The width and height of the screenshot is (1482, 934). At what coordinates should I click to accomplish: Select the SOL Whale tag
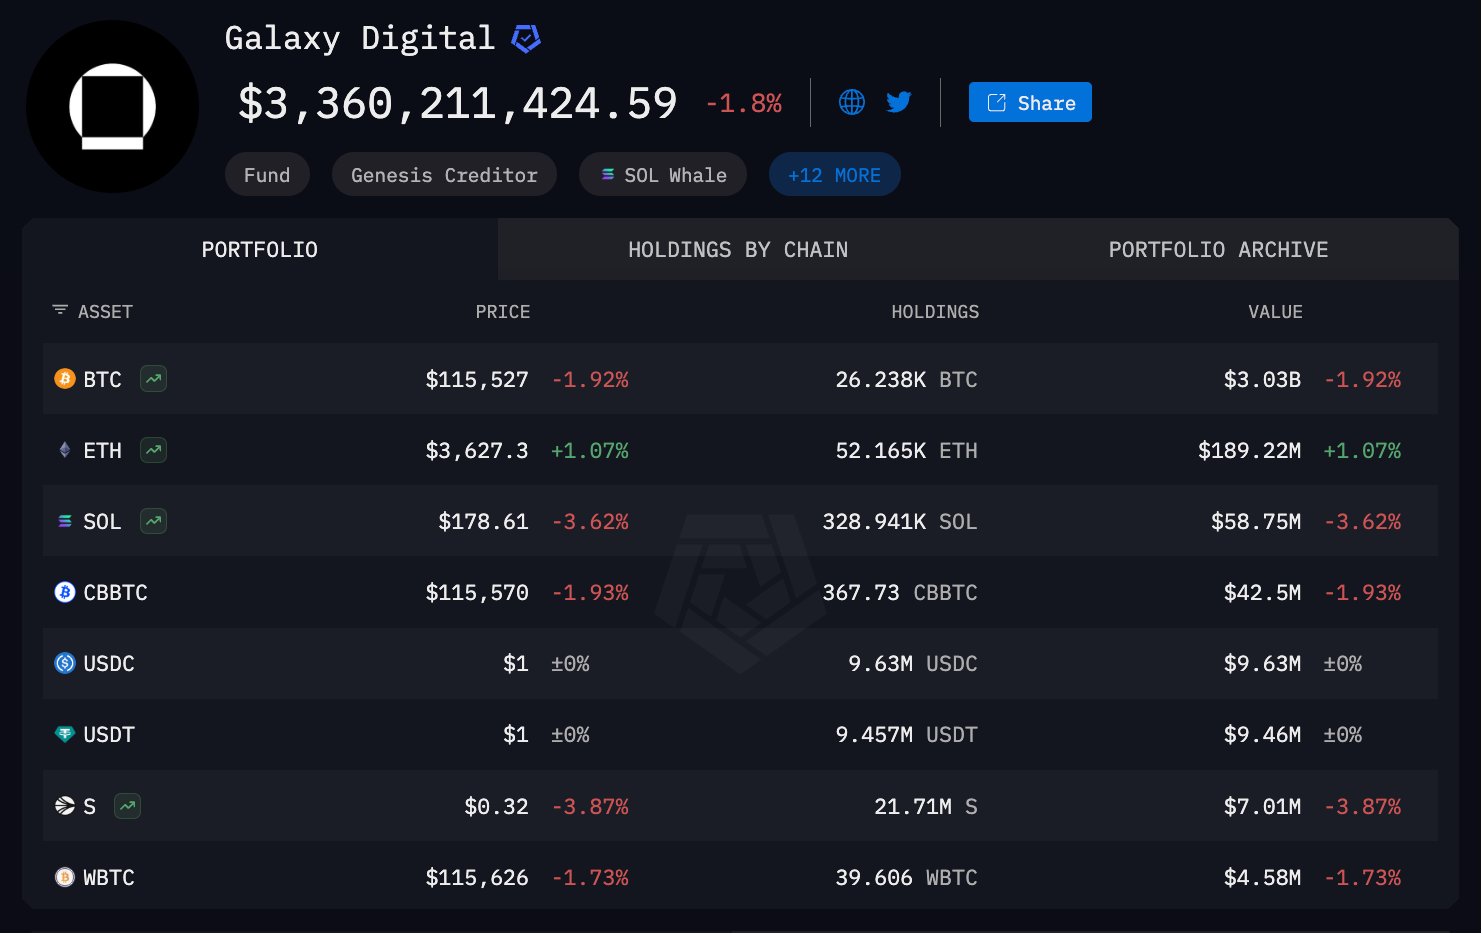[x=663, y=175]
